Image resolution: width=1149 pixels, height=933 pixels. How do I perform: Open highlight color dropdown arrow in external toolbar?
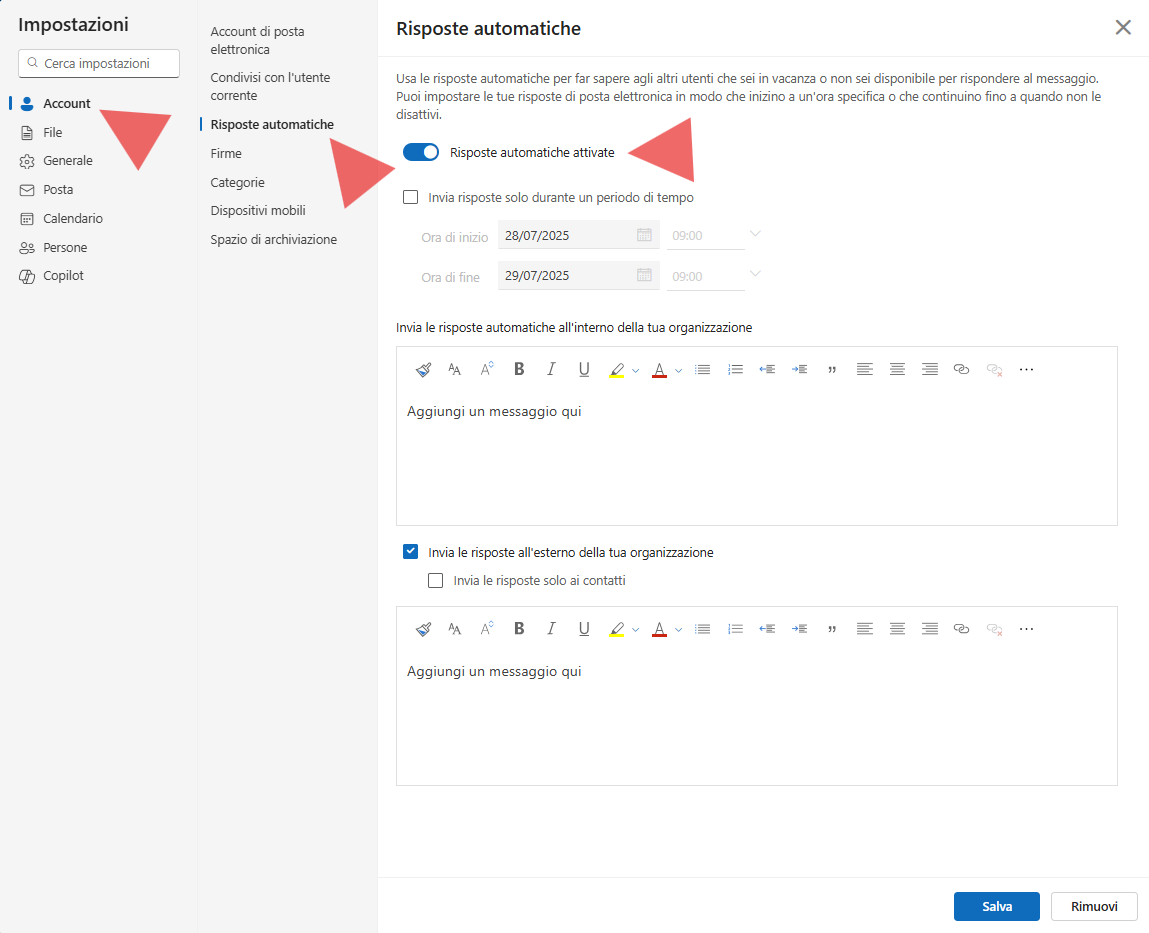point(635,630)
